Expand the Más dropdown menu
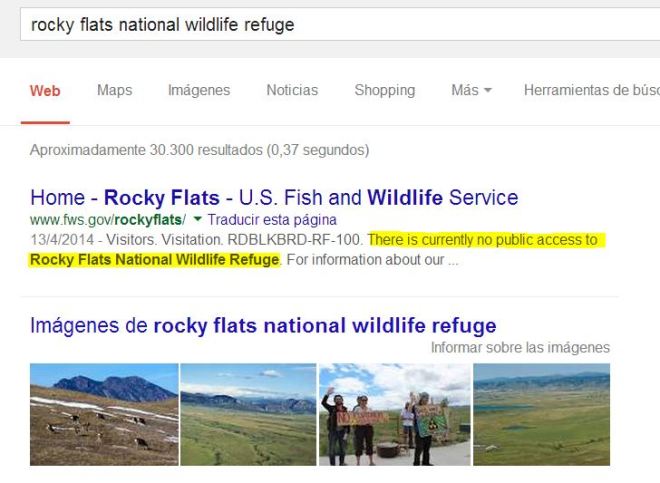Screen dimensions: 660x483 (x=471, y=91)
